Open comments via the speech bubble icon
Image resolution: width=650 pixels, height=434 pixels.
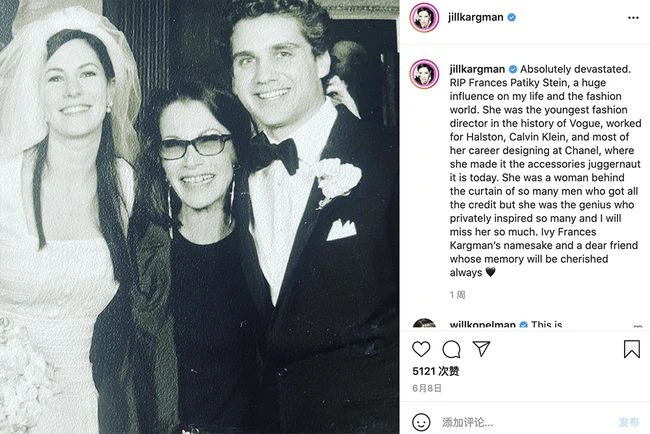(x=451, y=349)
